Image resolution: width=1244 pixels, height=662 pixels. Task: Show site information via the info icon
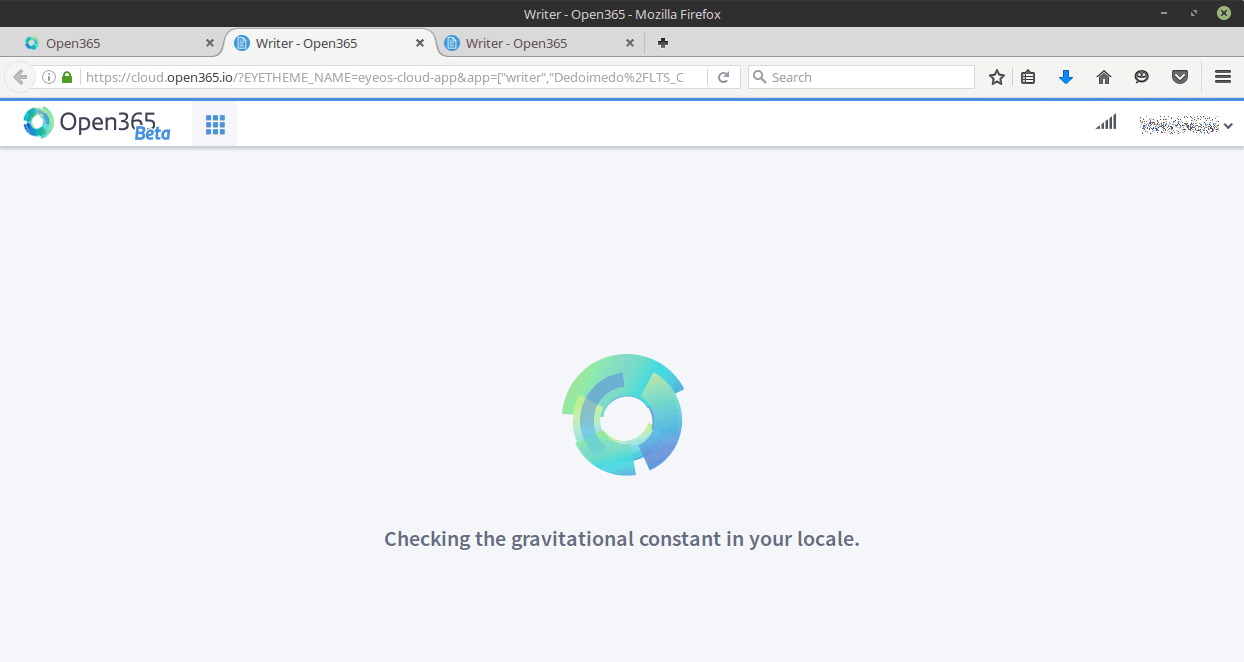[48, 77]
